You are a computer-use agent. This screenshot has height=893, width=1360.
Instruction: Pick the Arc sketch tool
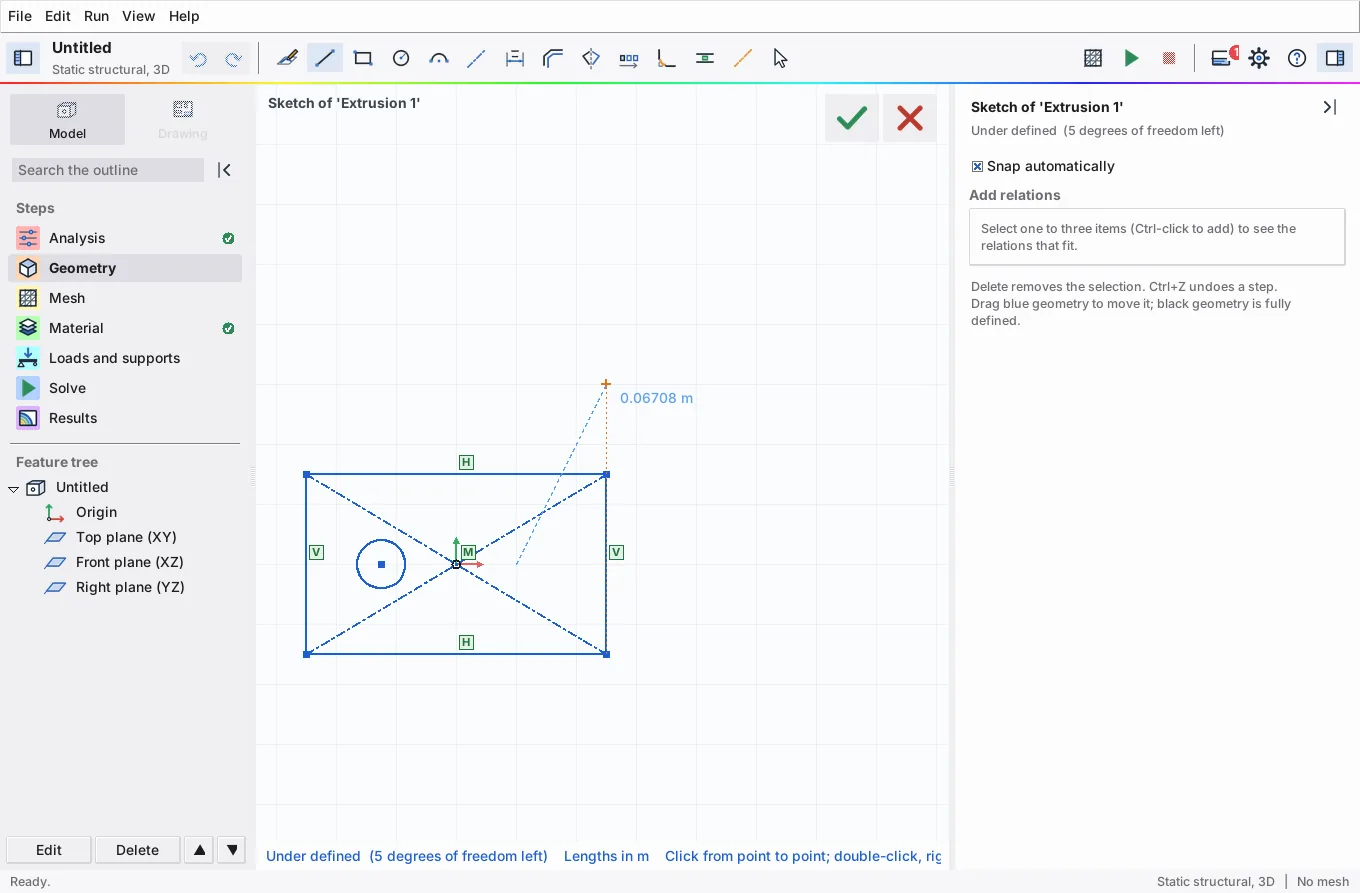pyautogui.click(x=439, y=58)
